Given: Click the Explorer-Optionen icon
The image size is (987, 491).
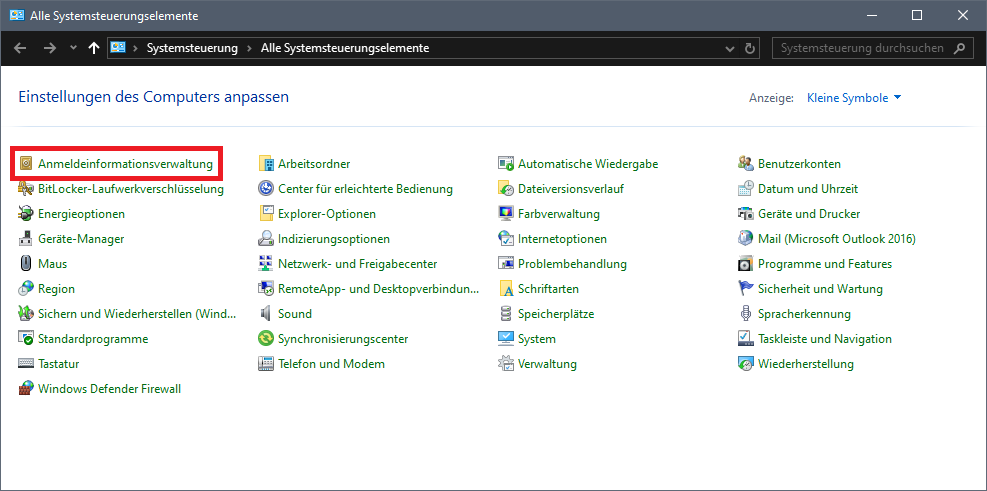Looking at the screenshot, I should click(266, 214).
